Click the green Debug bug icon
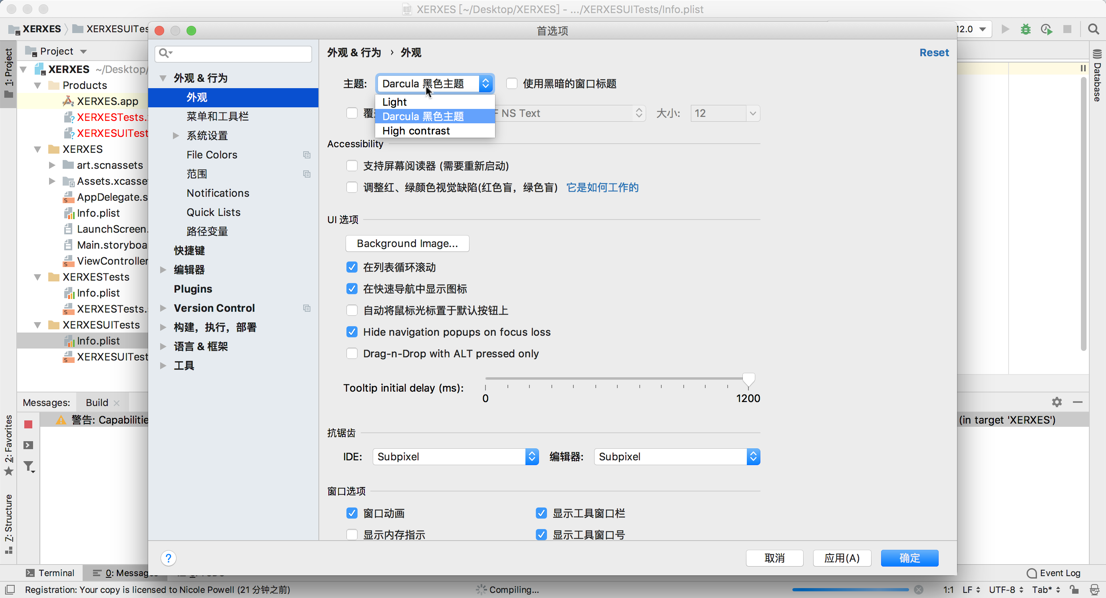Viewport: 1106px width, 598px height. (1026, 29)
